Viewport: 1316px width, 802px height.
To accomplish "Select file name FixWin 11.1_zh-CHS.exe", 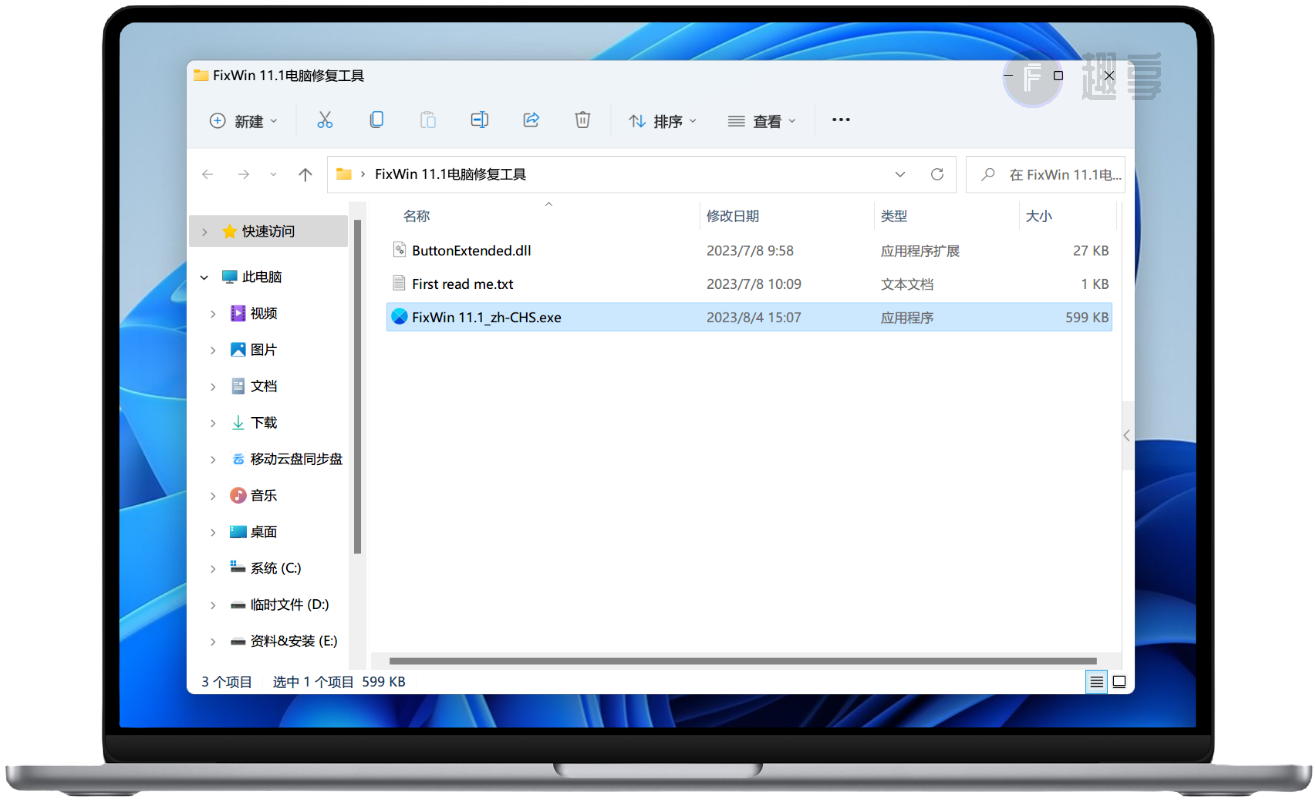I will tap(486, 318).
